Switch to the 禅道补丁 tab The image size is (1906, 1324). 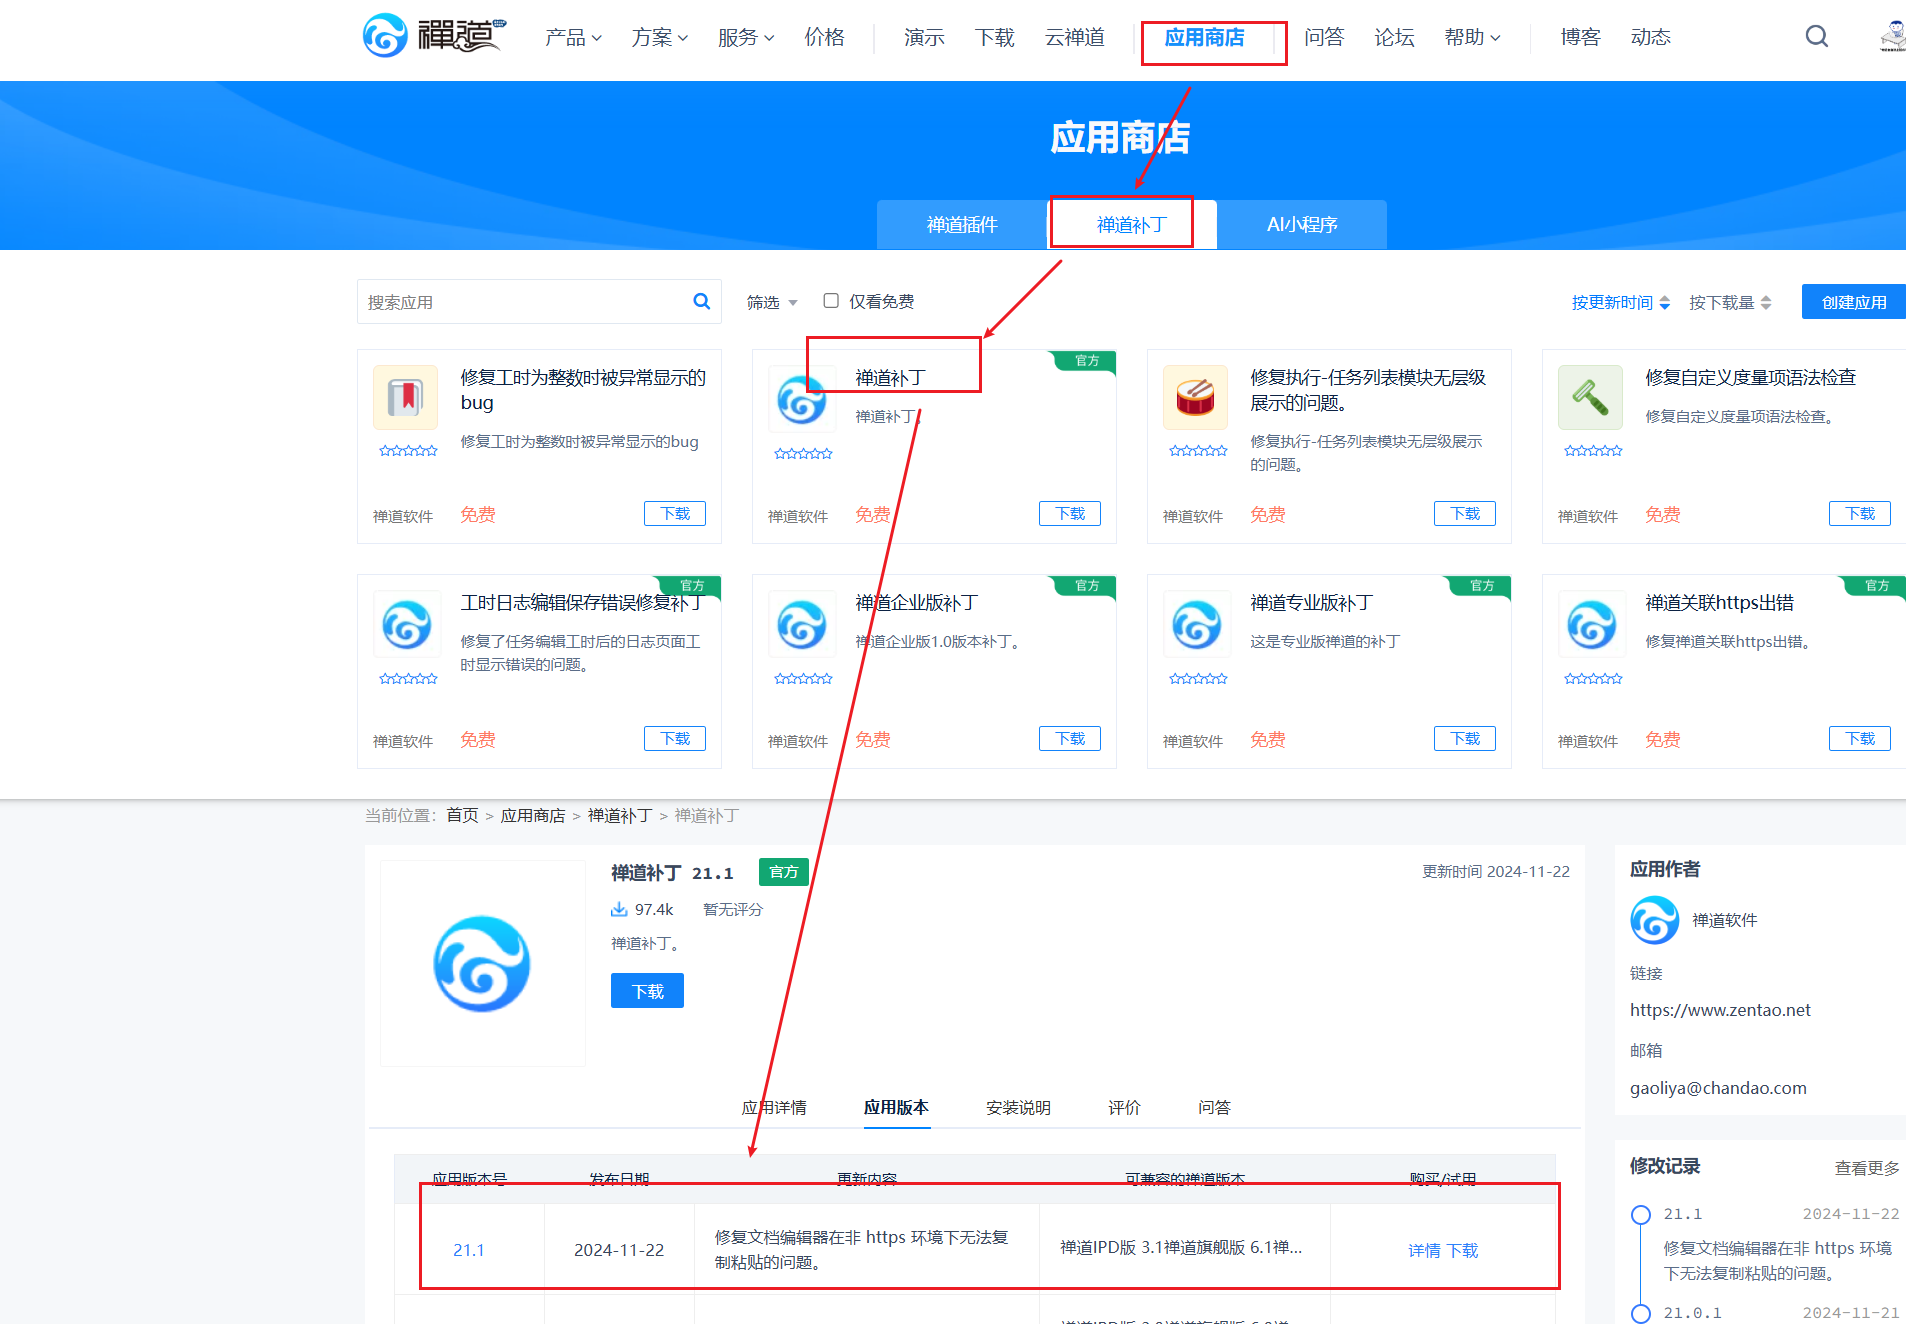(1132, 224)
